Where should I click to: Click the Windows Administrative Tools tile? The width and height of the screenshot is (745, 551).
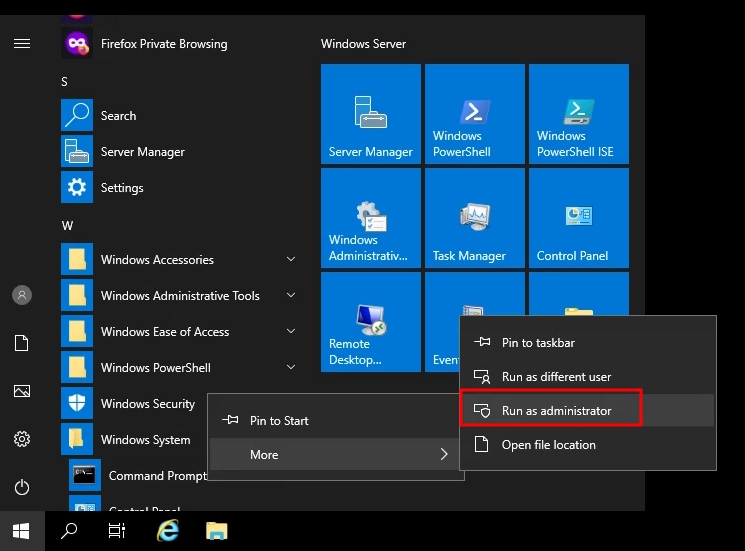371,217
